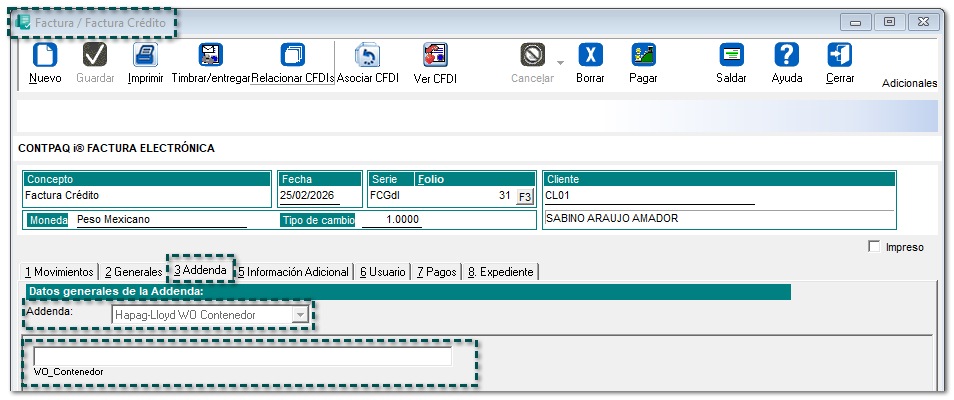
Task: Expand the Addenda combo box
Action: coord(299,315)
